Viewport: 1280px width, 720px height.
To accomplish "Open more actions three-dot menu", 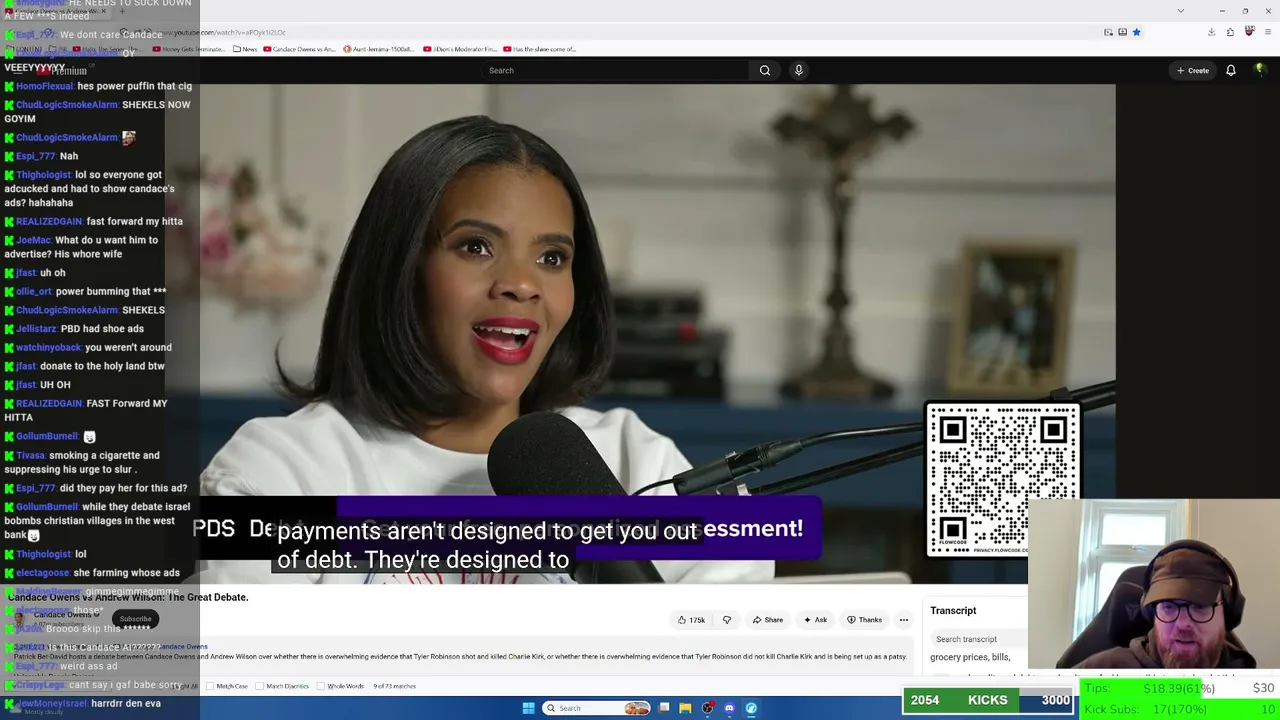I will click(904, 620).
